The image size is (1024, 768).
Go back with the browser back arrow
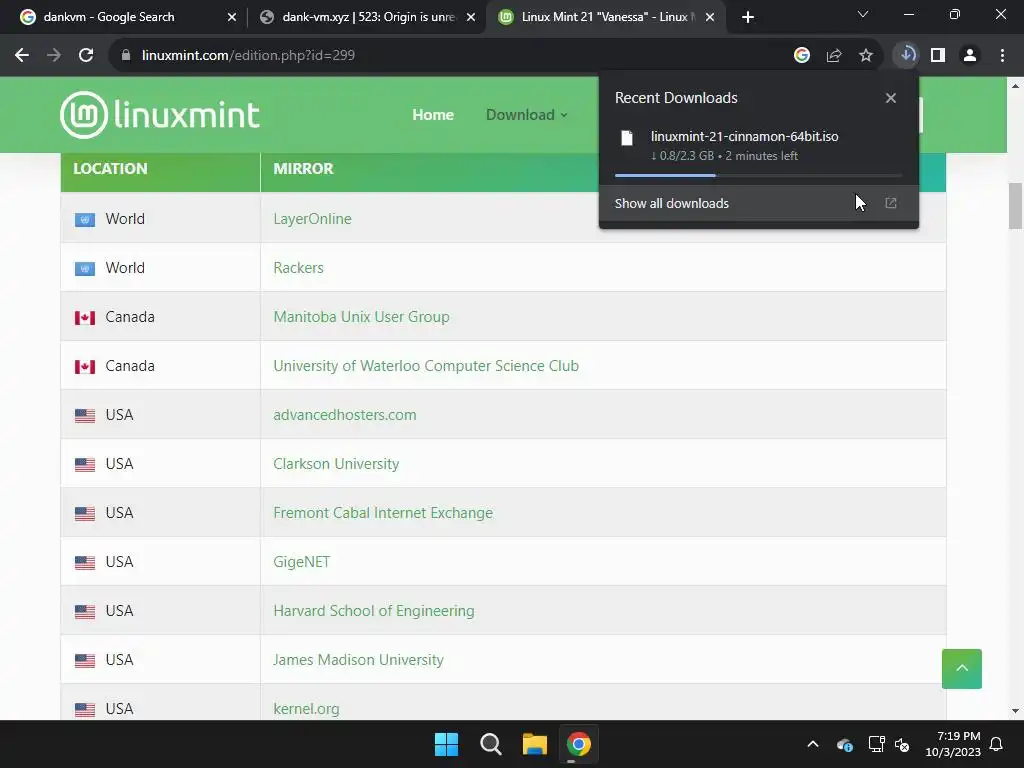(22, 56)
